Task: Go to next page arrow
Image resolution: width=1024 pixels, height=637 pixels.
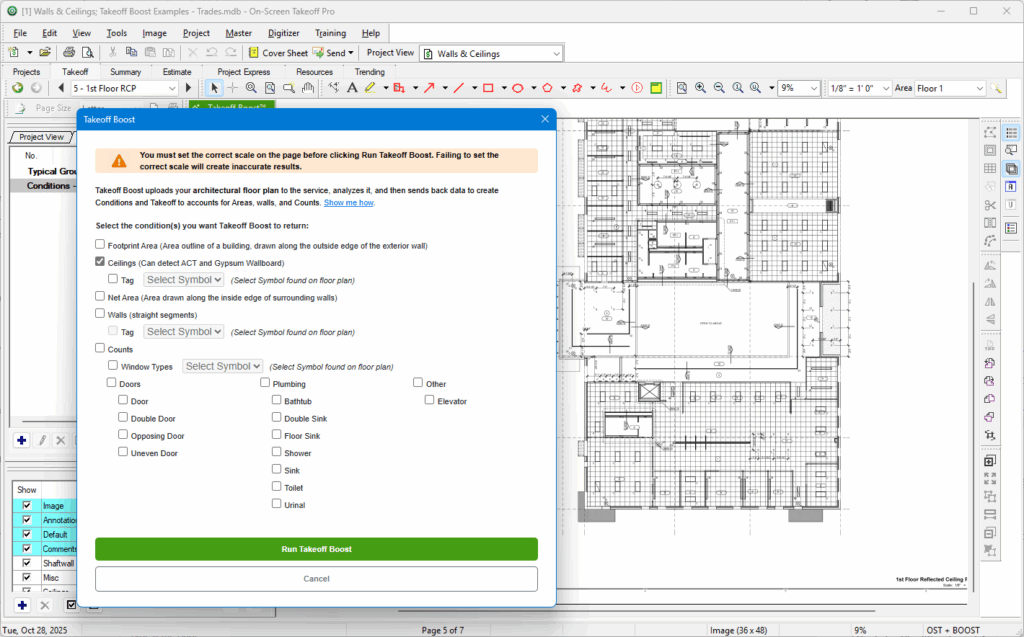Action: point(188,88)
